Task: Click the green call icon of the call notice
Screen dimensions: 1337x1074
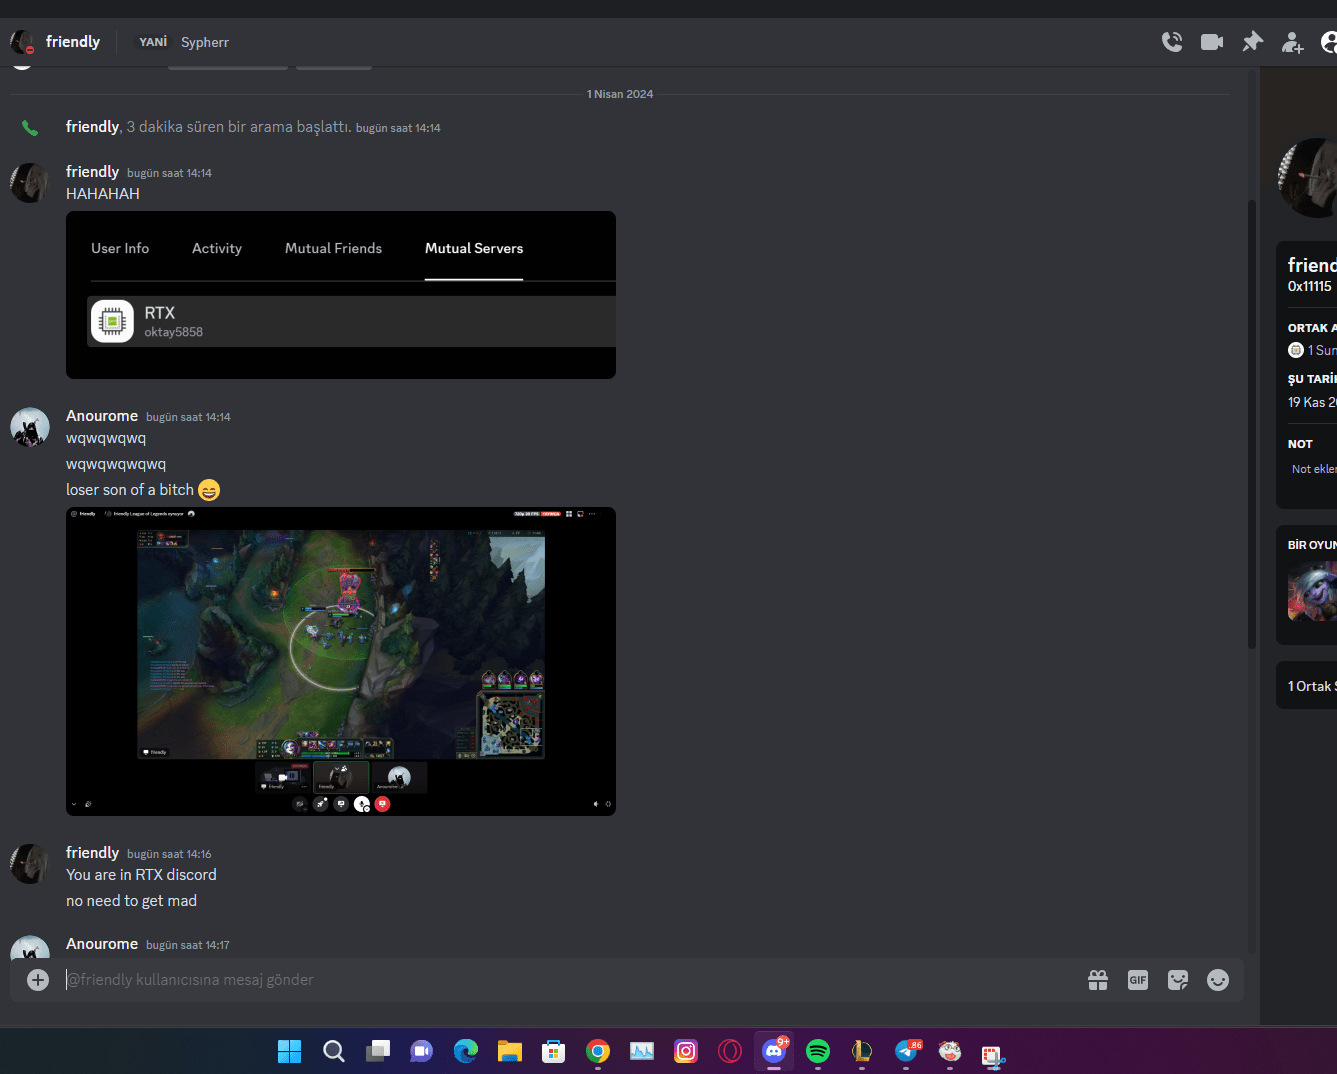Action: tap(30, 128)
